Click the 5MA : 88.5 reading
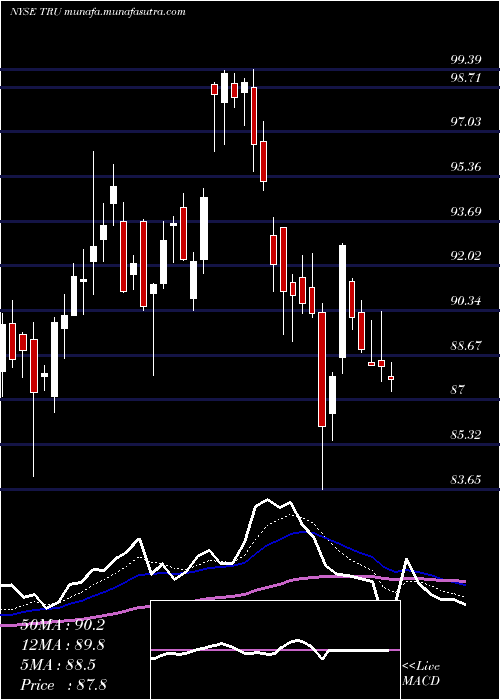This screenshot has width=500, height=700. [58, 665]
